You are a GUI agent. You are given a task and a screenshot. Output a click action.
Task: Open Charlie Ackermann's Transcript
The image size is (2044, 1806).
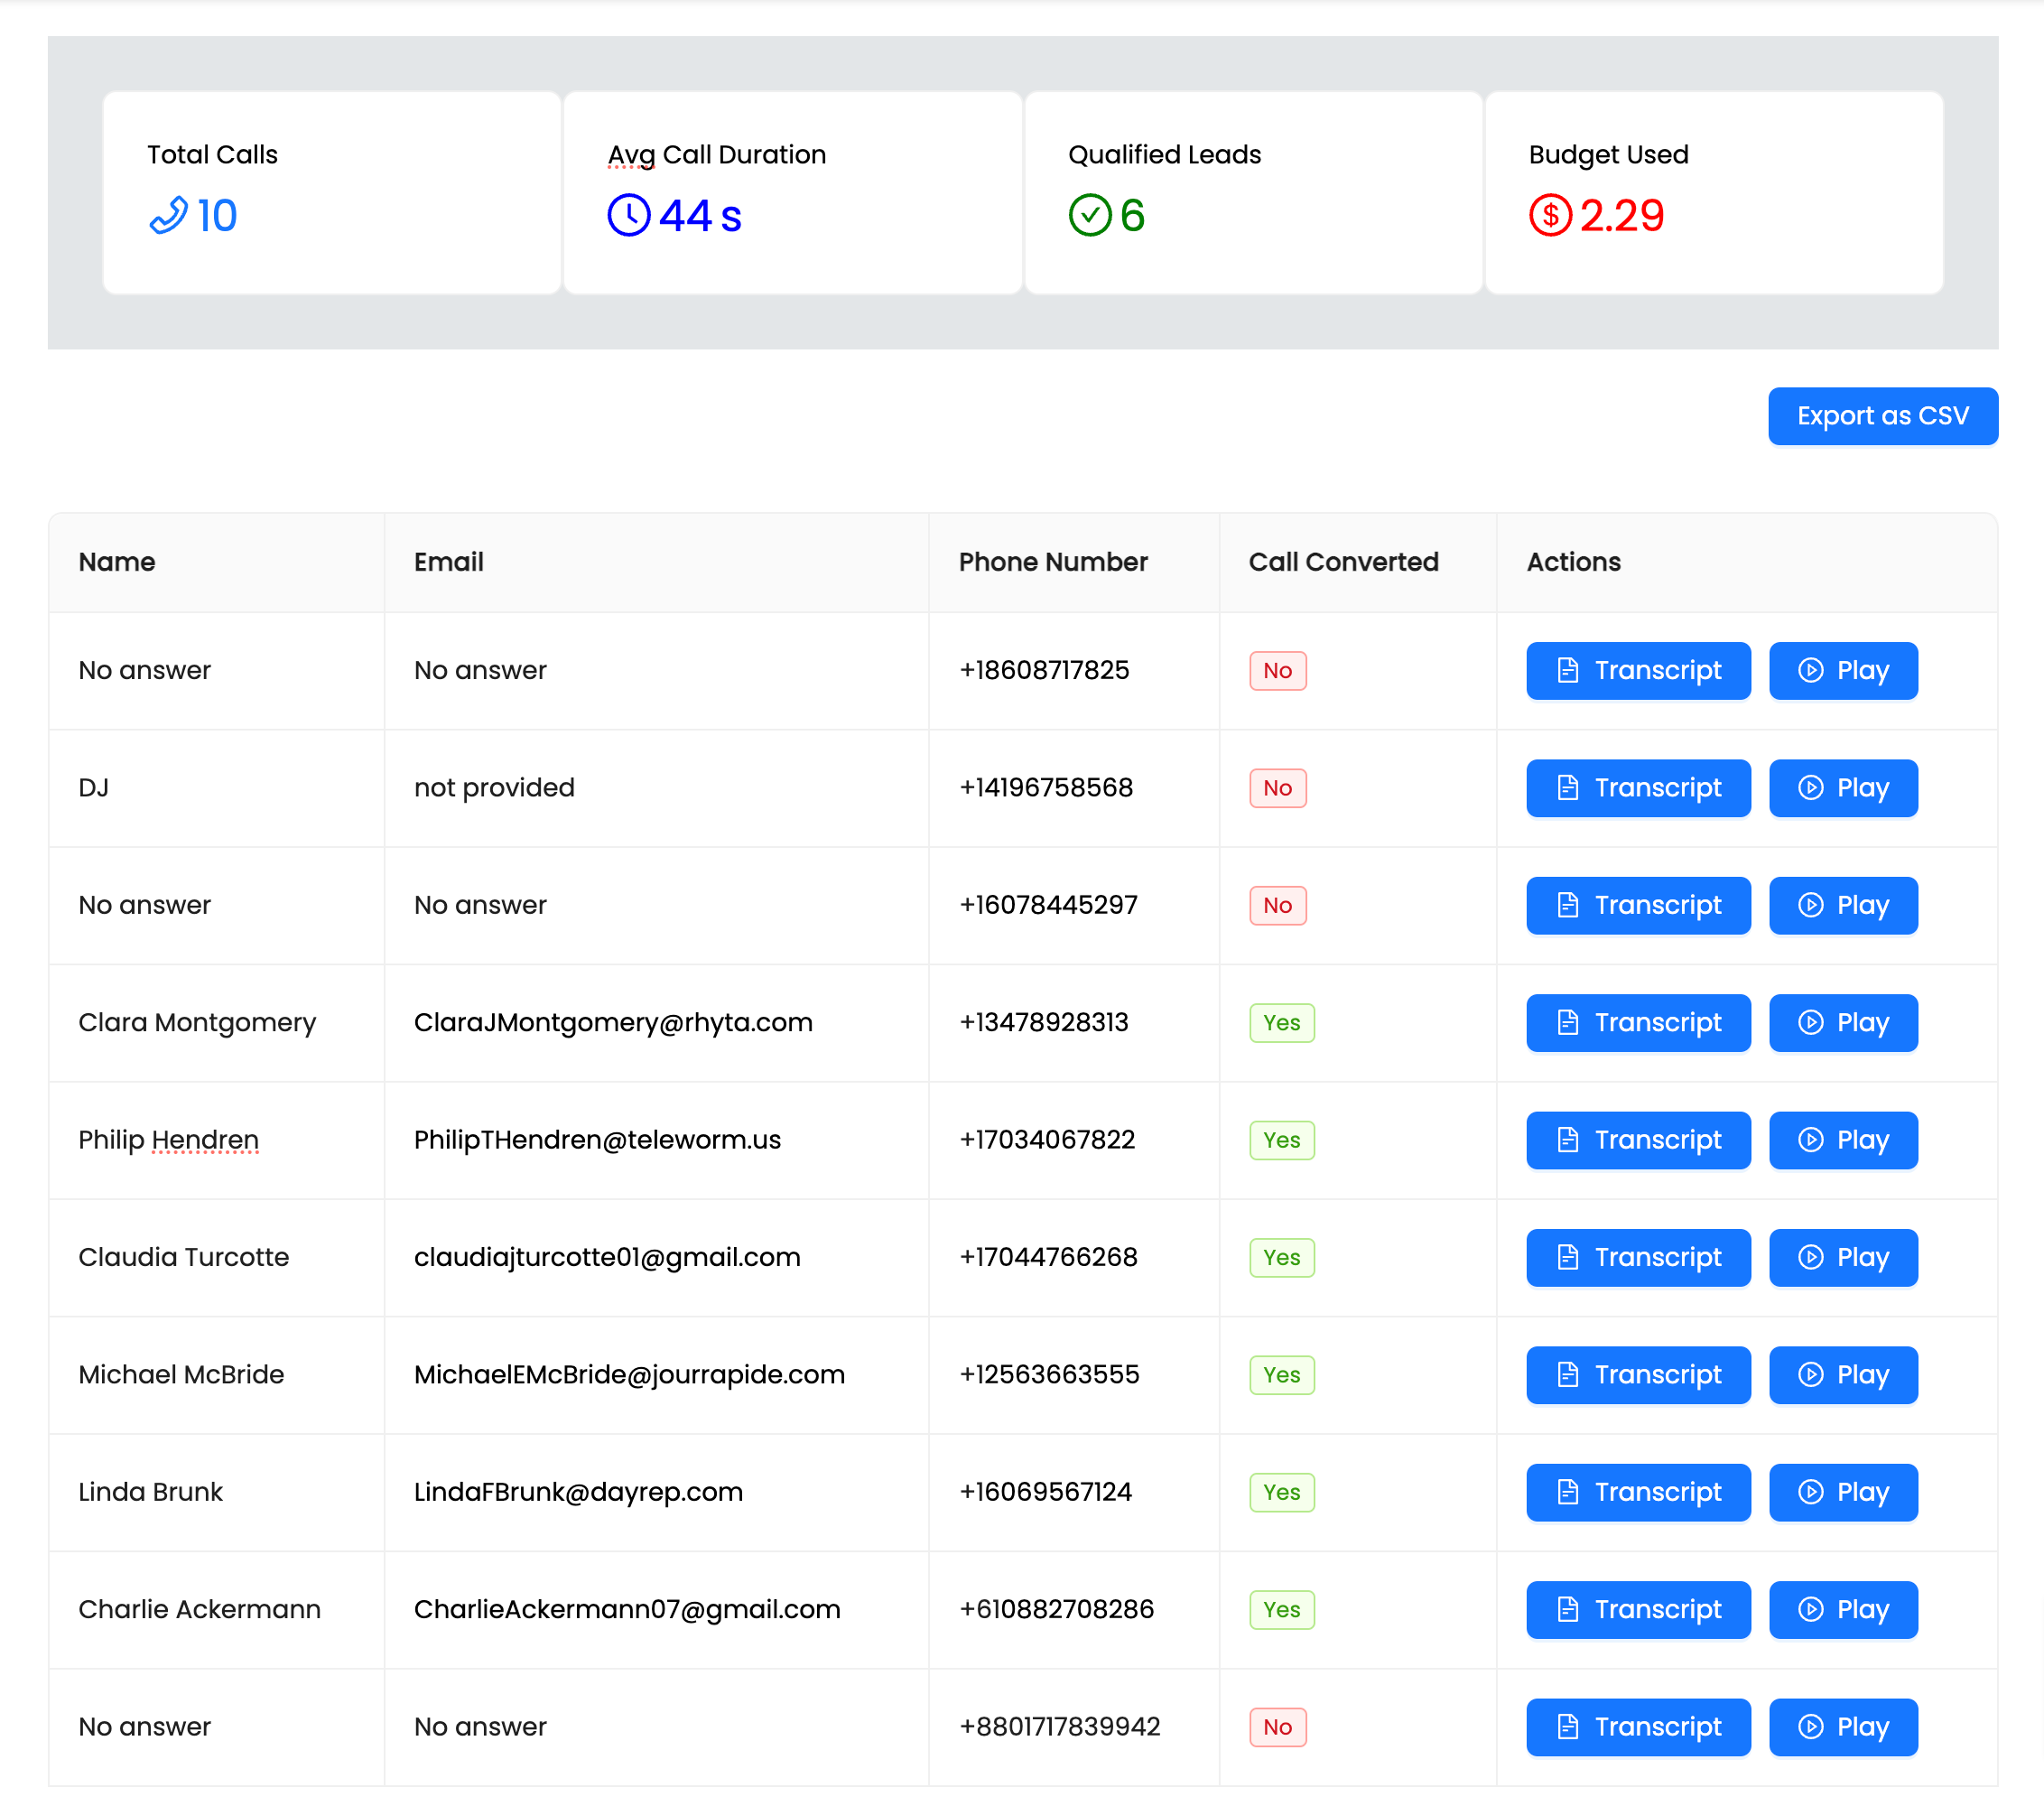click(1638, 1610)
